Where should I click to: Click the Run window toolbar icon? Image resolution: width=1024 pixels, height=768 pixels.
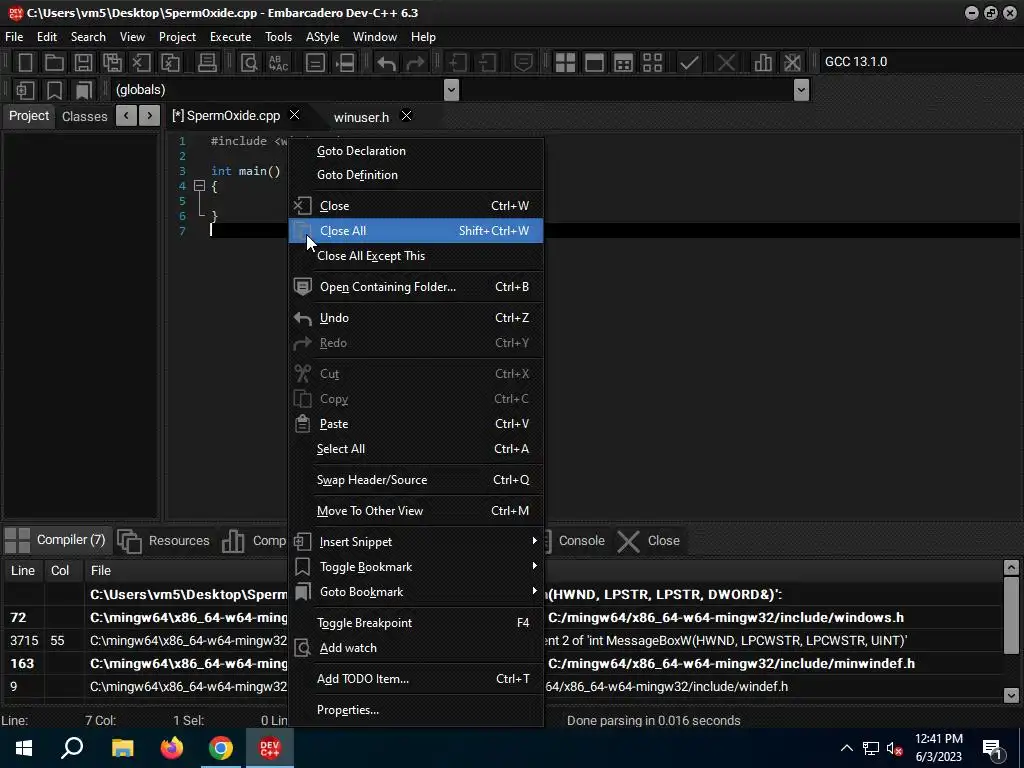pyautogui.click(x=594, y=62)
